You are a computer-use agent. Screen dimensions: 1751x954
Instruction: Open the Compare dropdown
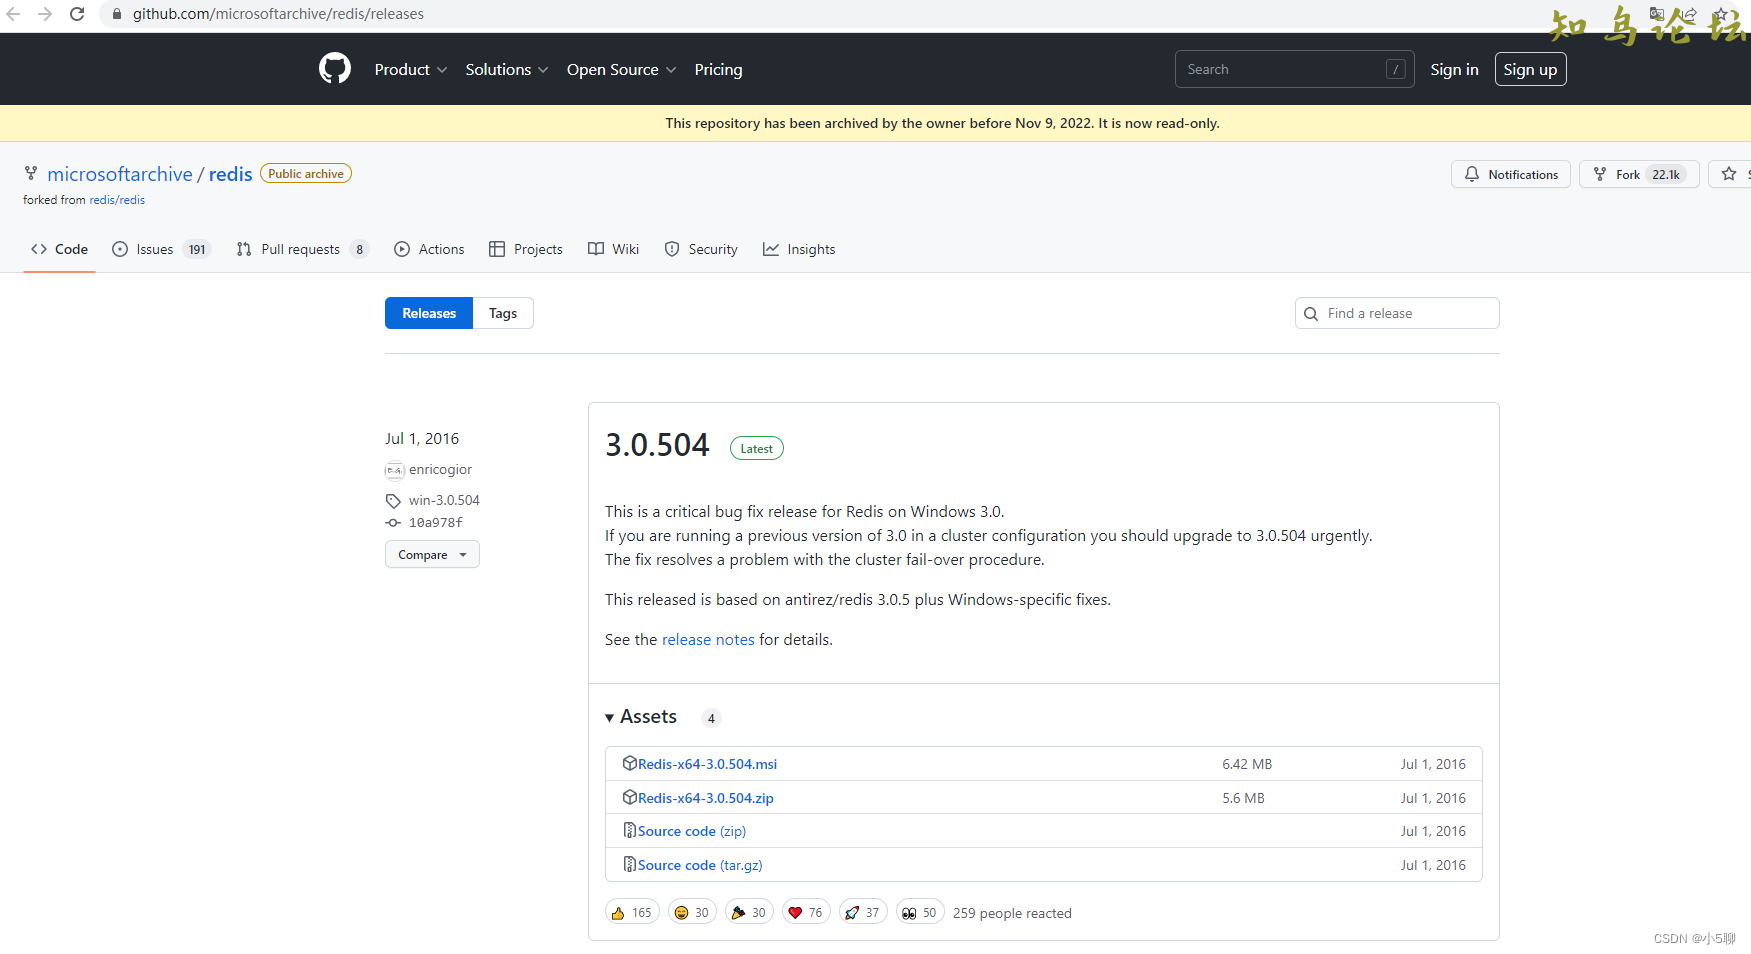coord(432,554)
